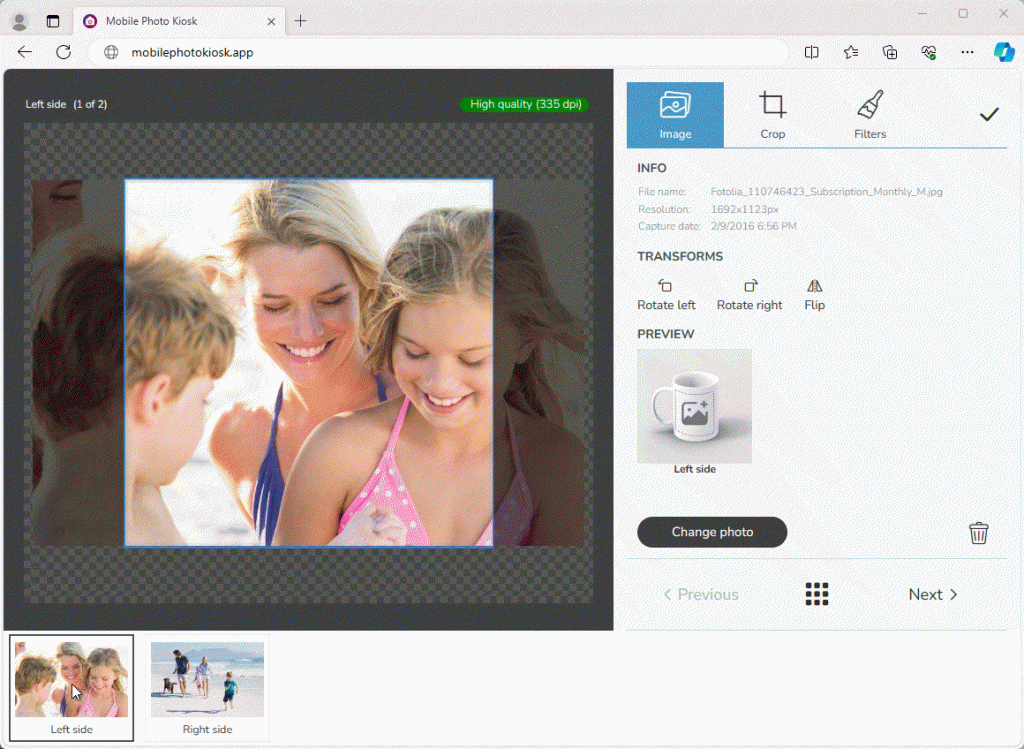Image resolution: width=1024 pixels, height=749 pixels.
Task: Select the Image panel icon
Action: (x=675, y=113)
